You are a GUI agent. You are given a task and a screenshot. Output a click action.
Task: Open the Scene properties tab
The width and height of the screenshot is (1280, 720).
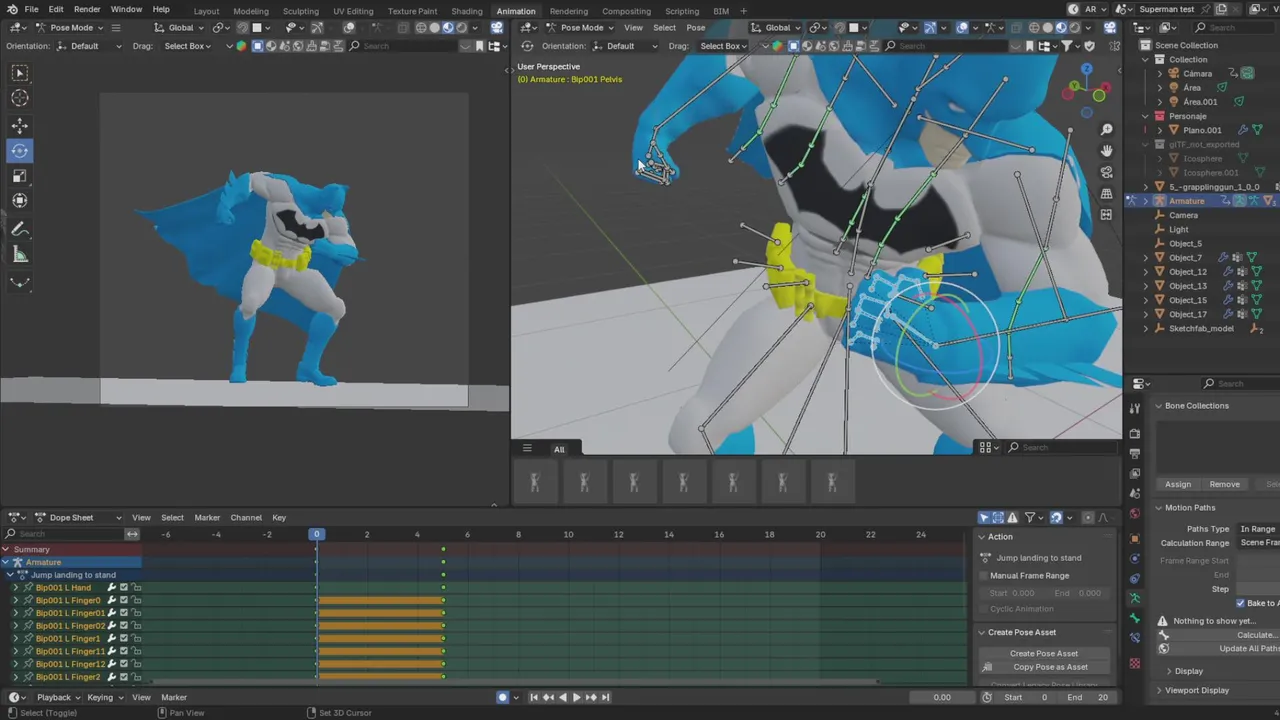pyautogui.click(x=1134, y=494)
